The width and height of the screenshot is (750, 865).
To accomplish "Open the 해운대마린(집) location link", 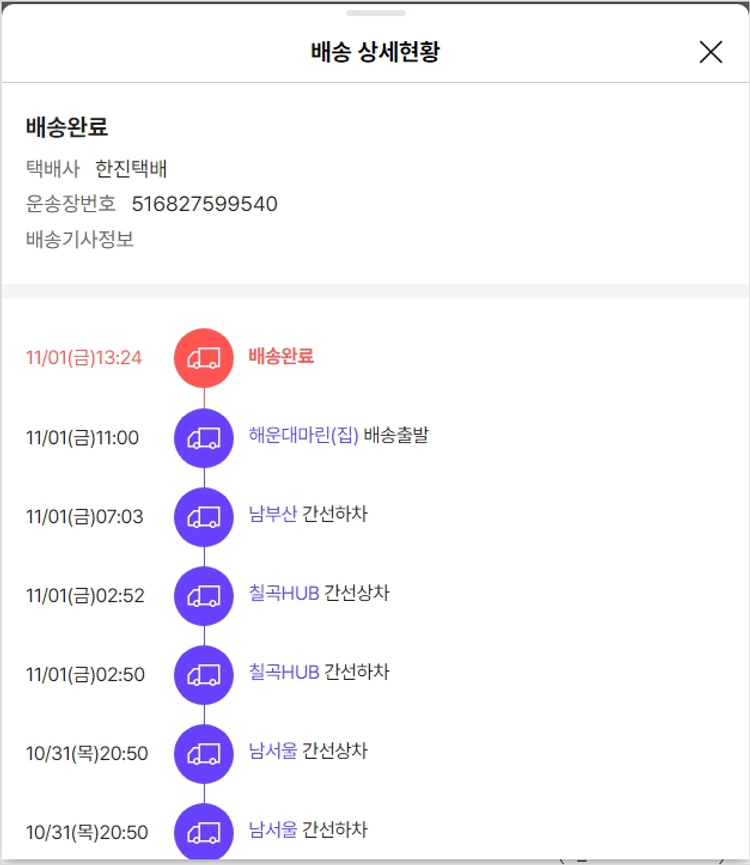I will click(x=303, y=436).
